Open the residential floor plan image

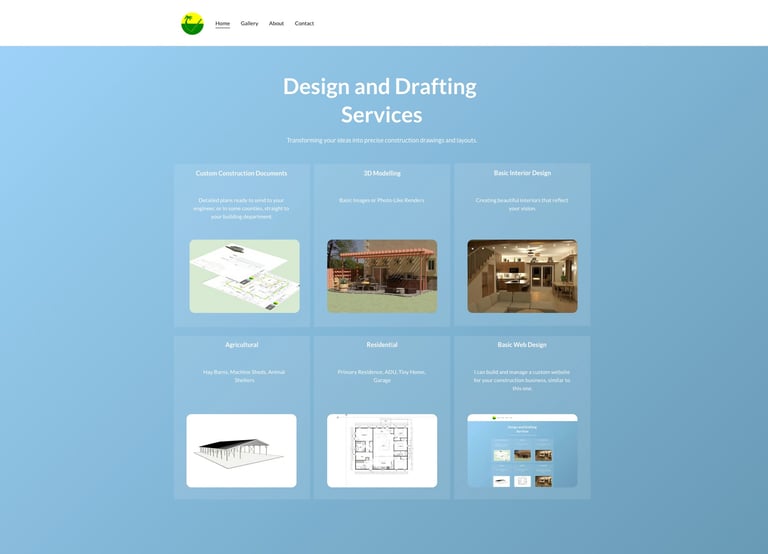pyautogui.click(x=382, y=451)
